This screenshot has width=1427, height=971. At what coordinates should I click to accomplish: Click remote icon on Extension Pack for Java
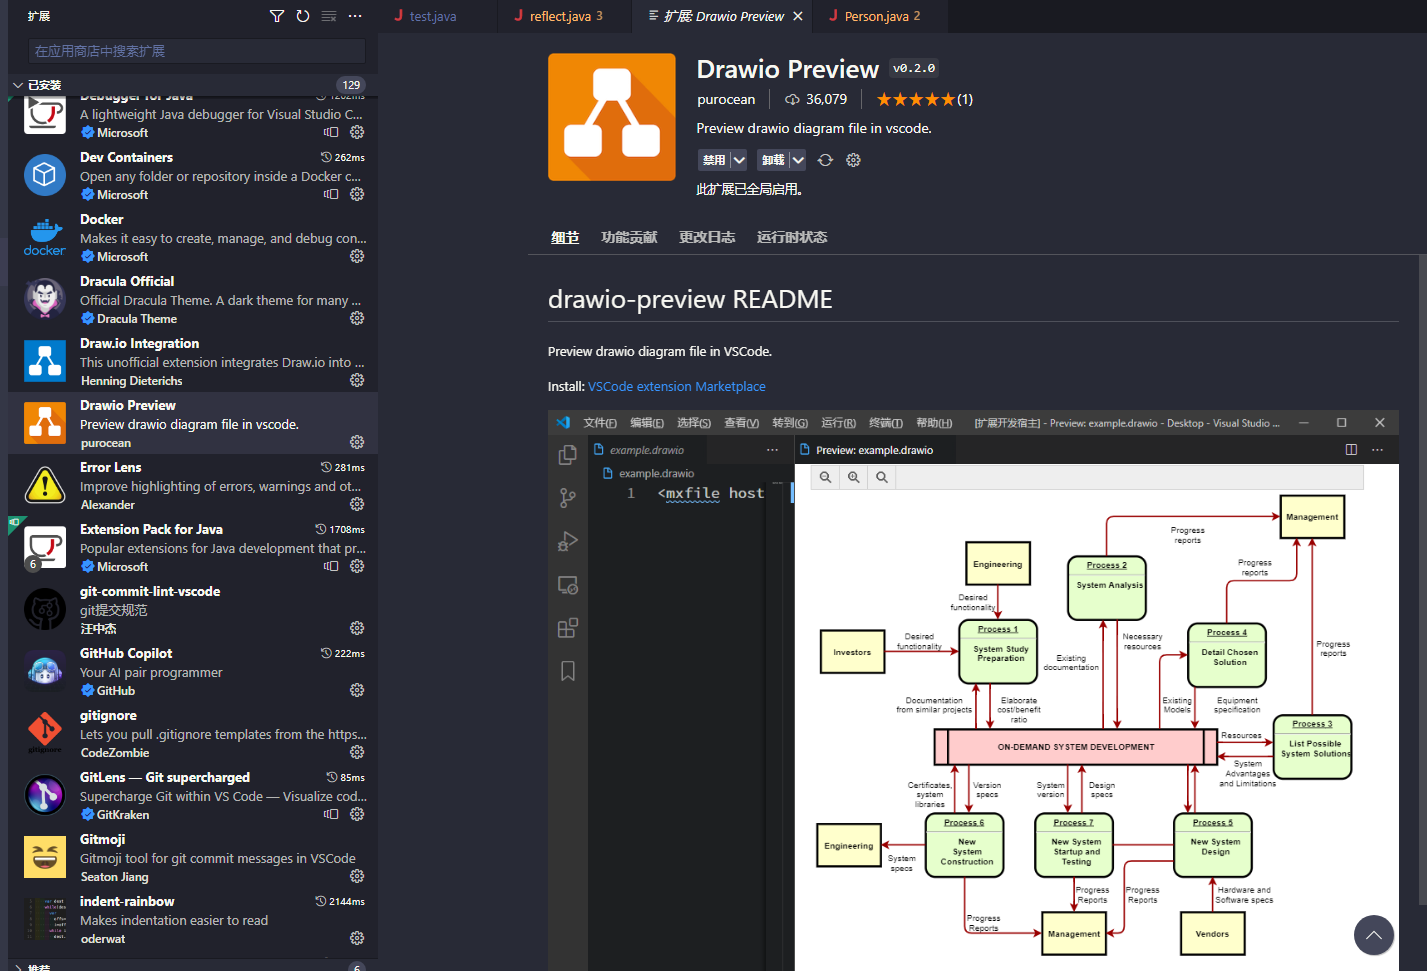tap(331, 566)
